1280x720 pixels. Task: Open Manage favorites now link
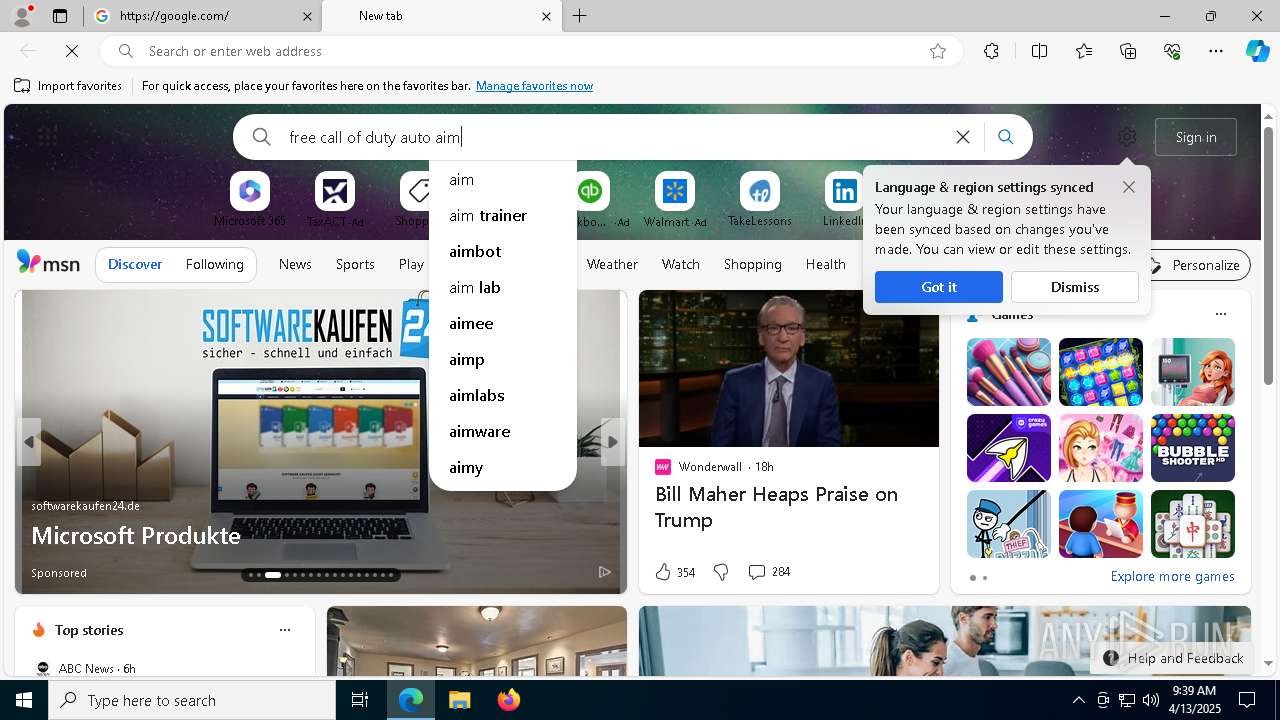(534, 86)
